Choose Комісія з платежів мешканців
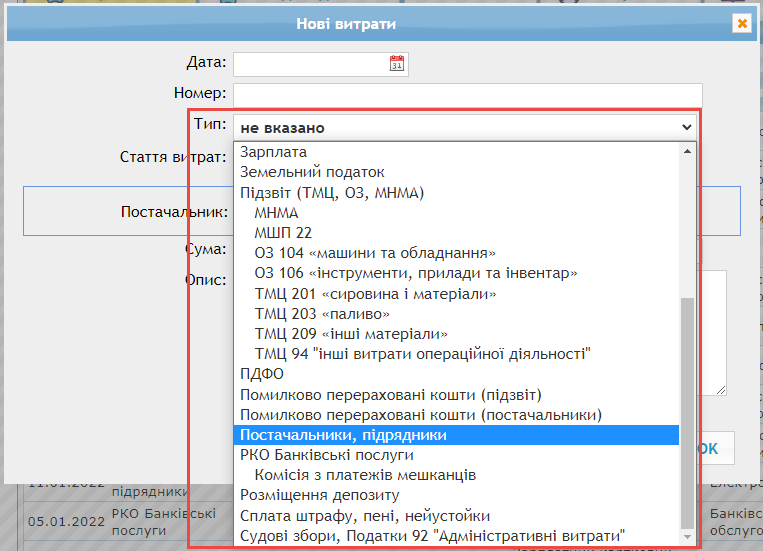Image resolution: width=763 pixels, height=551 pixels. [x=456, y=475]
